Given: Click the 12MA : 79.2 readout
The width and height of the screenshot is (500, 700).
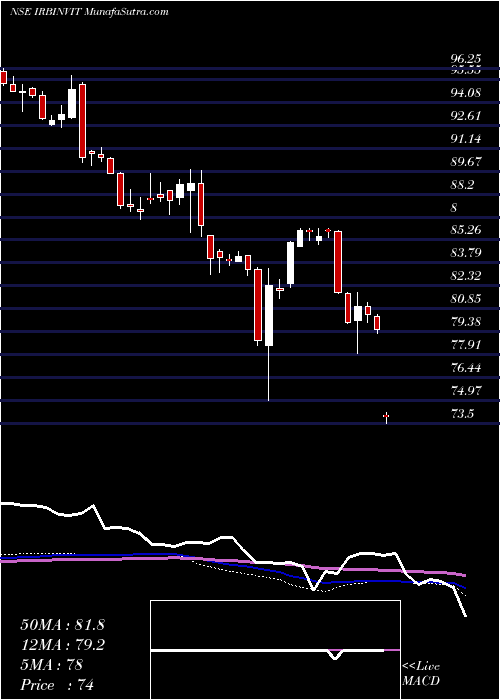Looking at the screenshot, I should 62,645.
